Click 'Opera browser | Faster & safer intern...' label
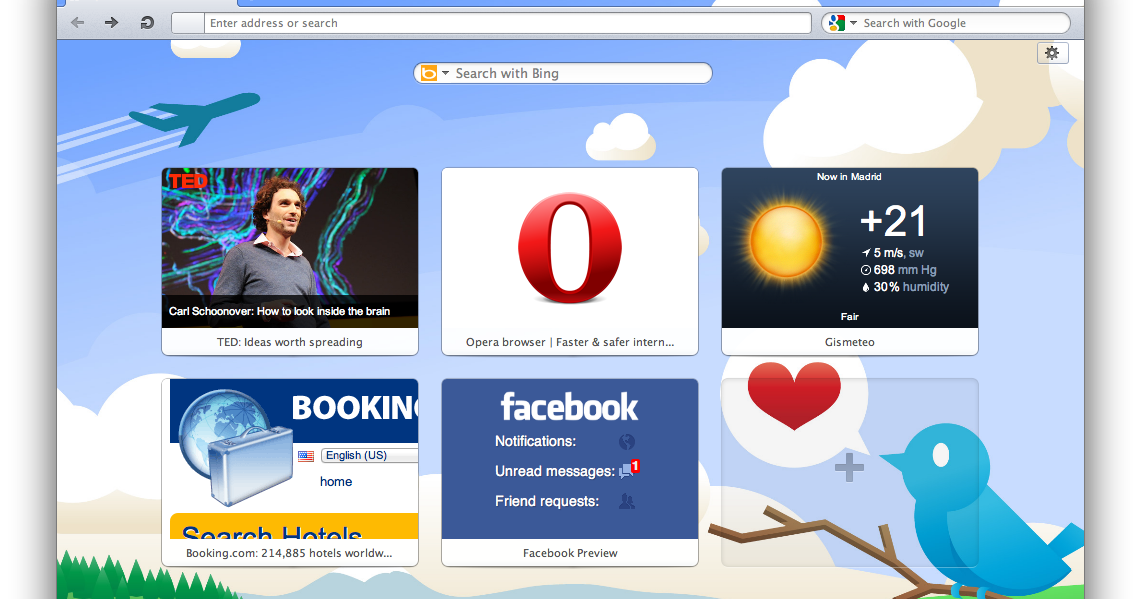The height and width of the screenshot is (599, 1141). tap(570, 342)
